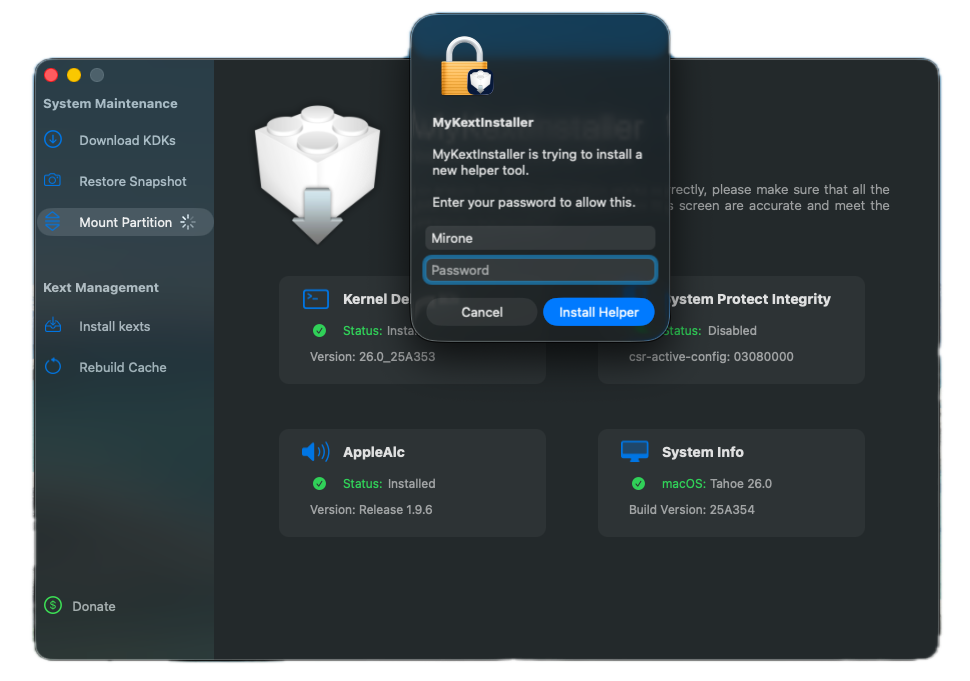Select Mount Partition sidebar item

coord(126,222)
